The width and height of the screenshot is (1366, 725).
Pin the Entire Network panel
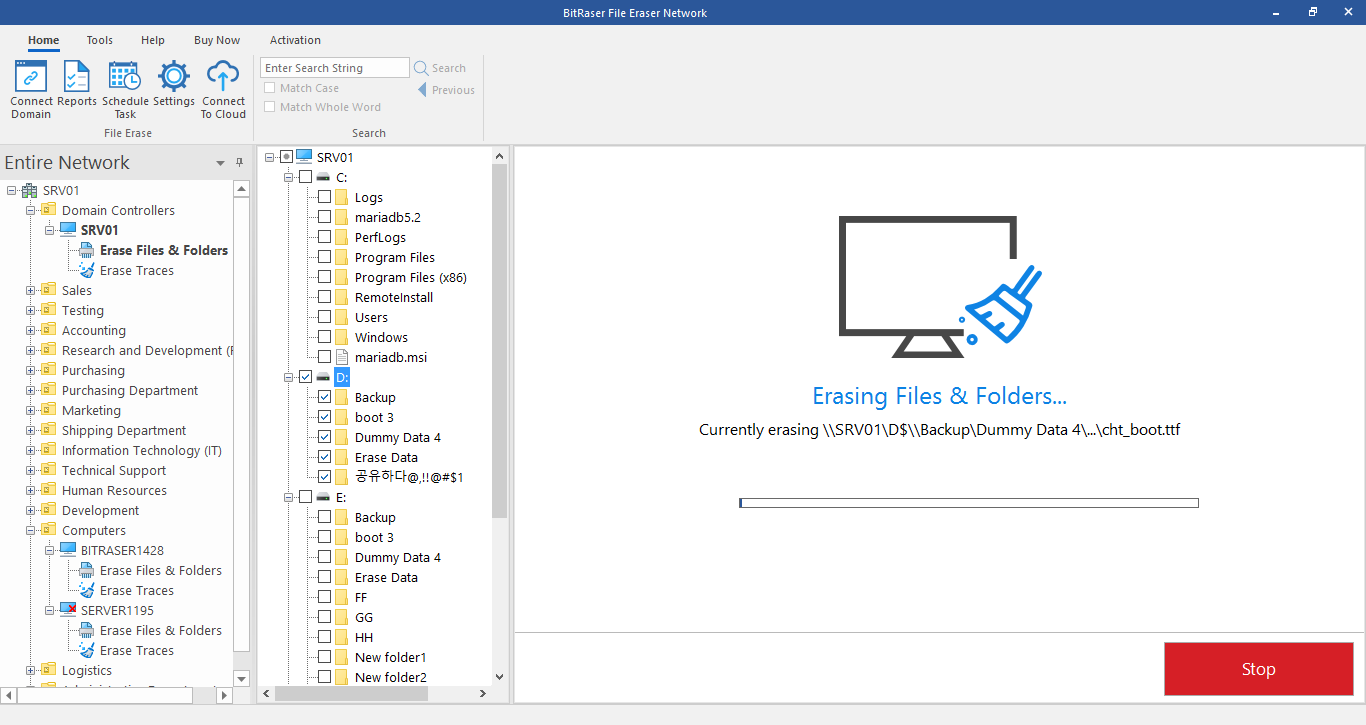pos(239,162)
